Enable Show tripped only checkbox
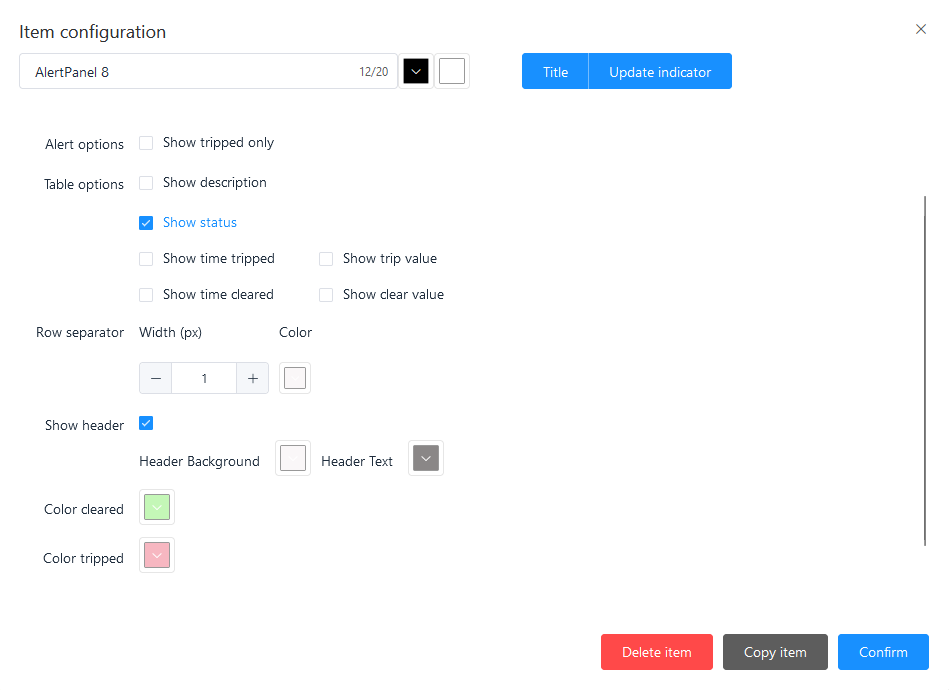Screen dimensions: 949x690 146,143
